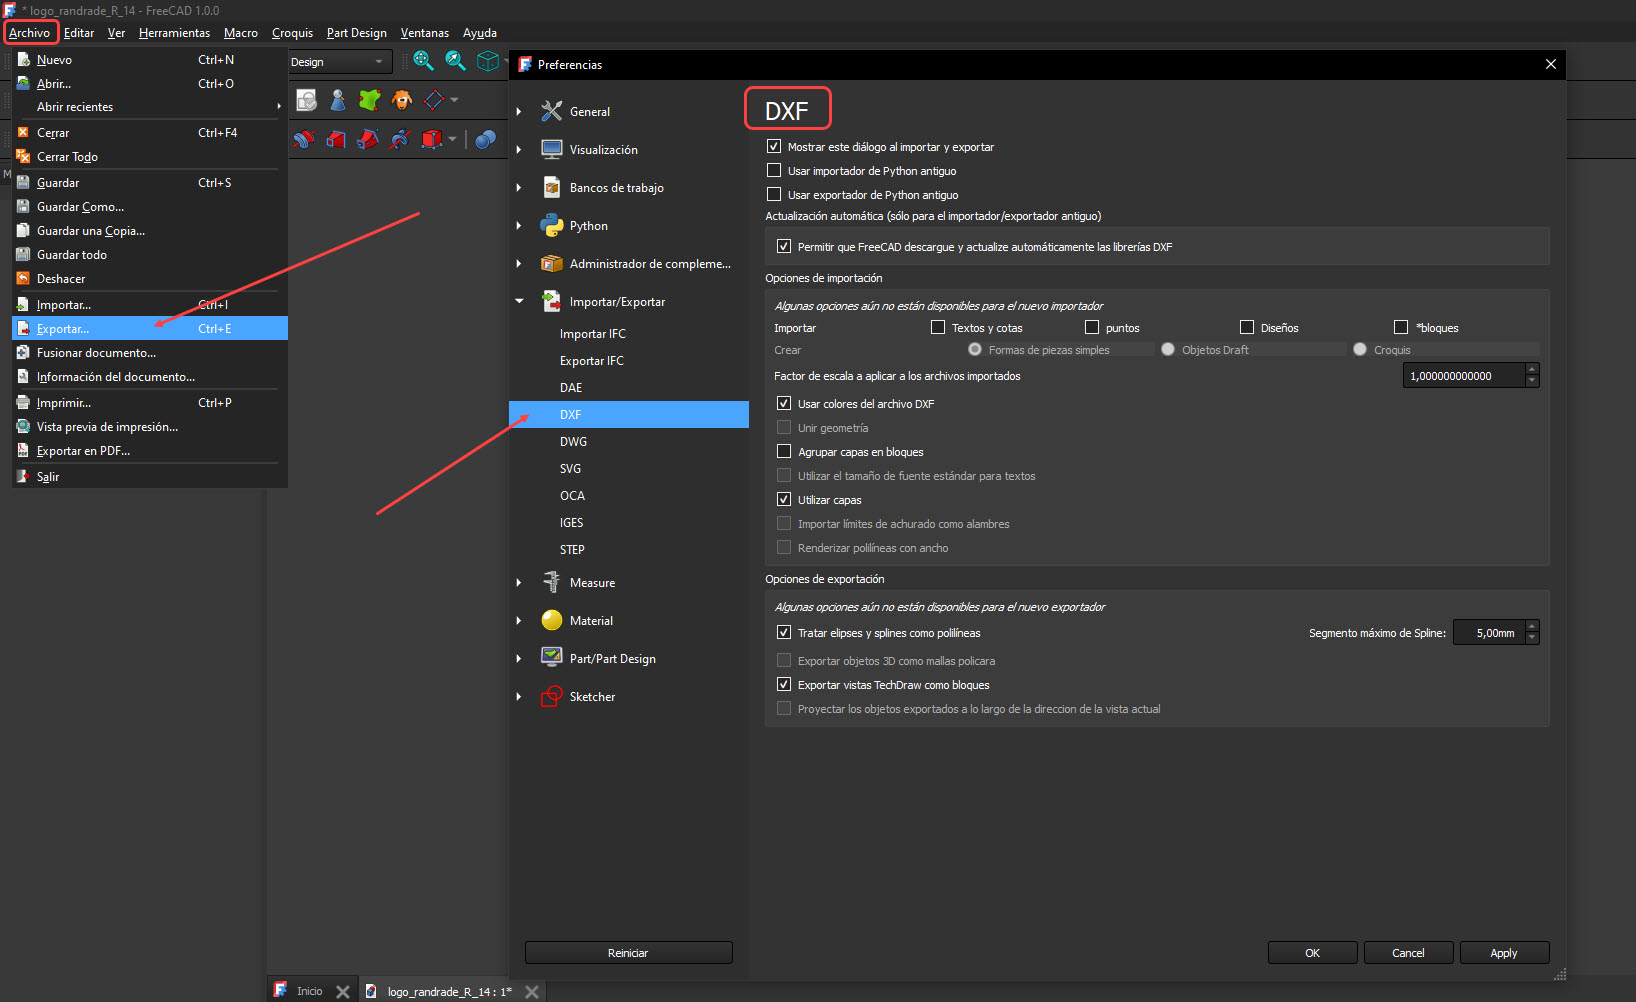
Task: Click the Administrador de complementos package icon
Action: pos(552,263)
